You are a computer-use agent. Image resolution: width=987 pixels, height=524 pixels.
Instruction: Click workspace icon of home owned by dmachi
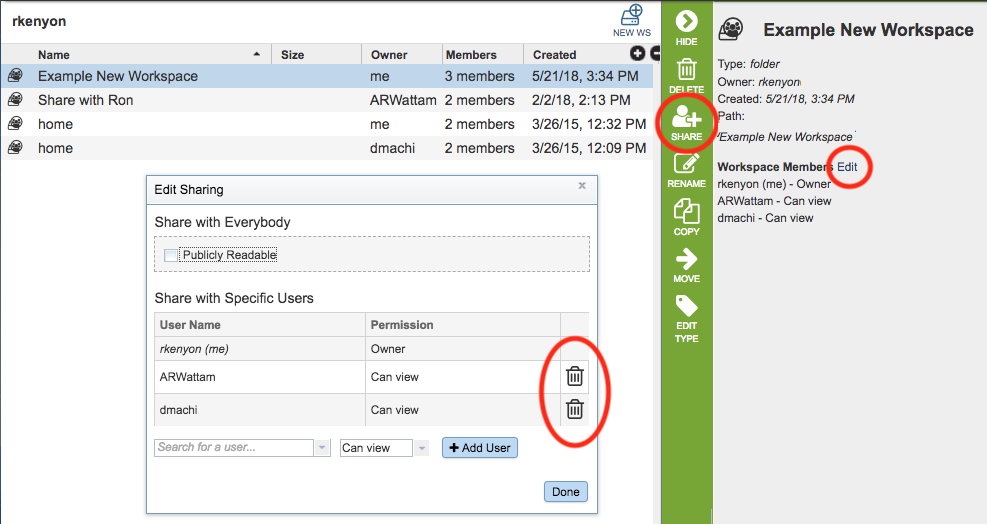pyautogui.click(x=15, y=147)
